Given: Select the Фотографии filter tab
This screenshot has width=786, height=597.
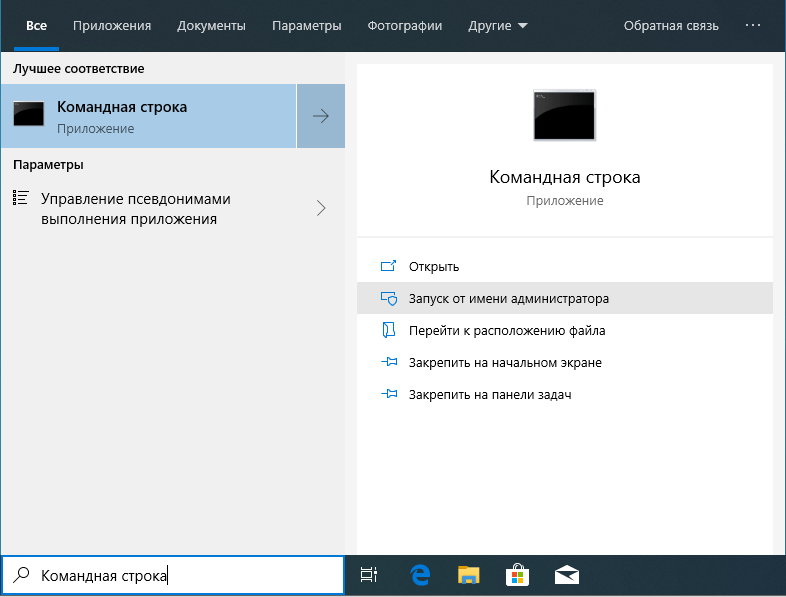Looking at the screenshot, I should pyautogui.click(x=405, y=25).
